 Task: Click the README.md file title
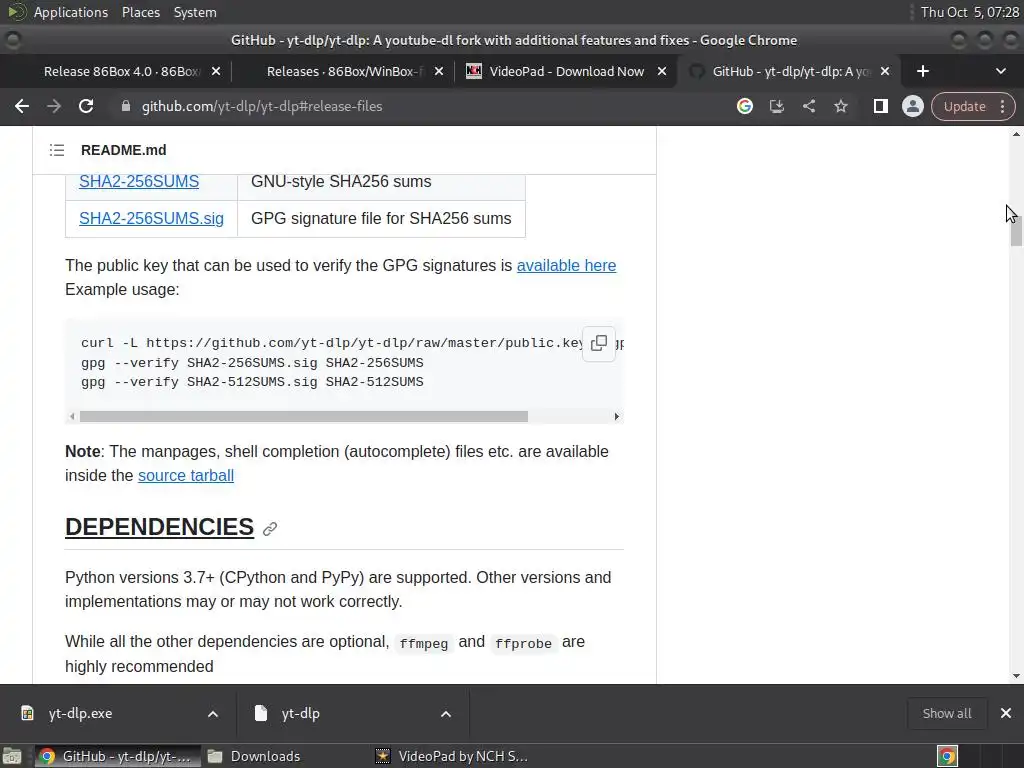point(123,150)
